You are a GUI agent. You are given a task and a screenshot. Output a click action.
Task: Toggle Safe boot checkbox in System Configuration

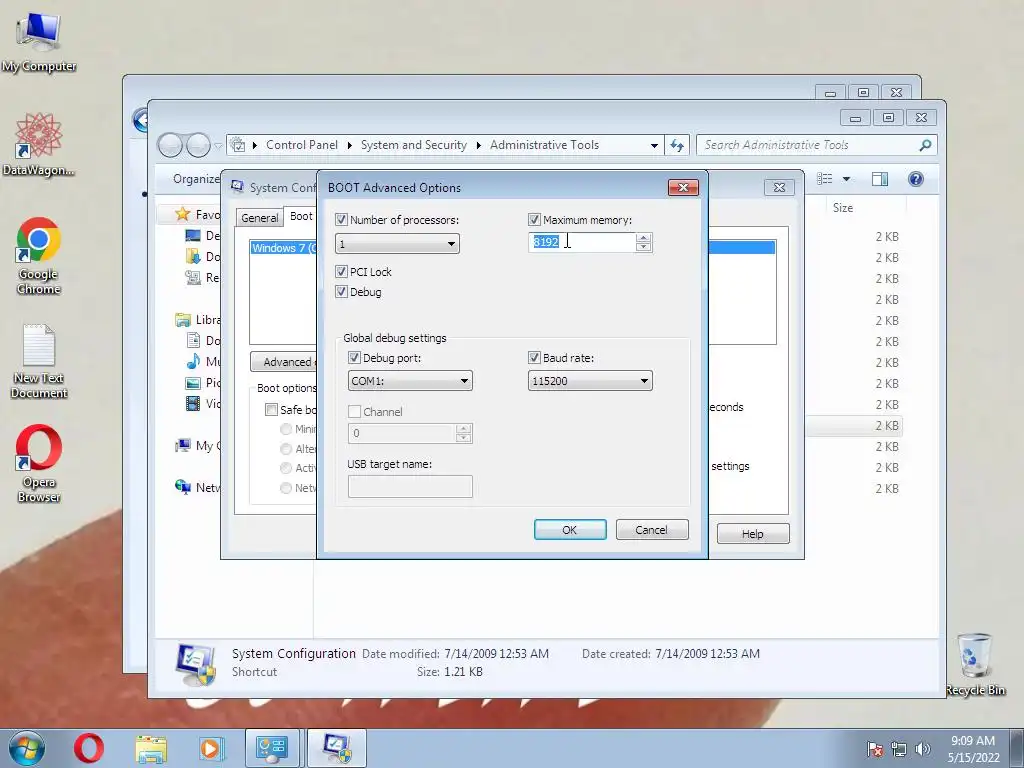point(271,409)
